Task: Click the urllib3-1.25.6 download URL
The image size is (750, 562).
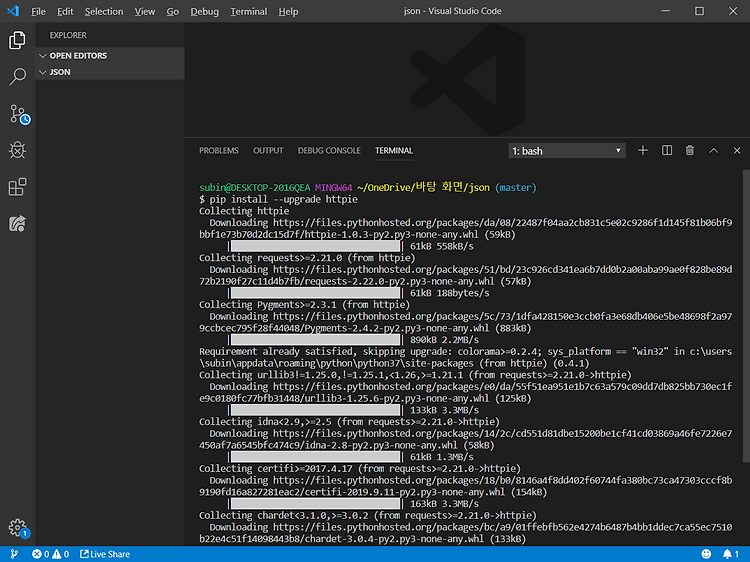Action: click(x=465, y=393)
